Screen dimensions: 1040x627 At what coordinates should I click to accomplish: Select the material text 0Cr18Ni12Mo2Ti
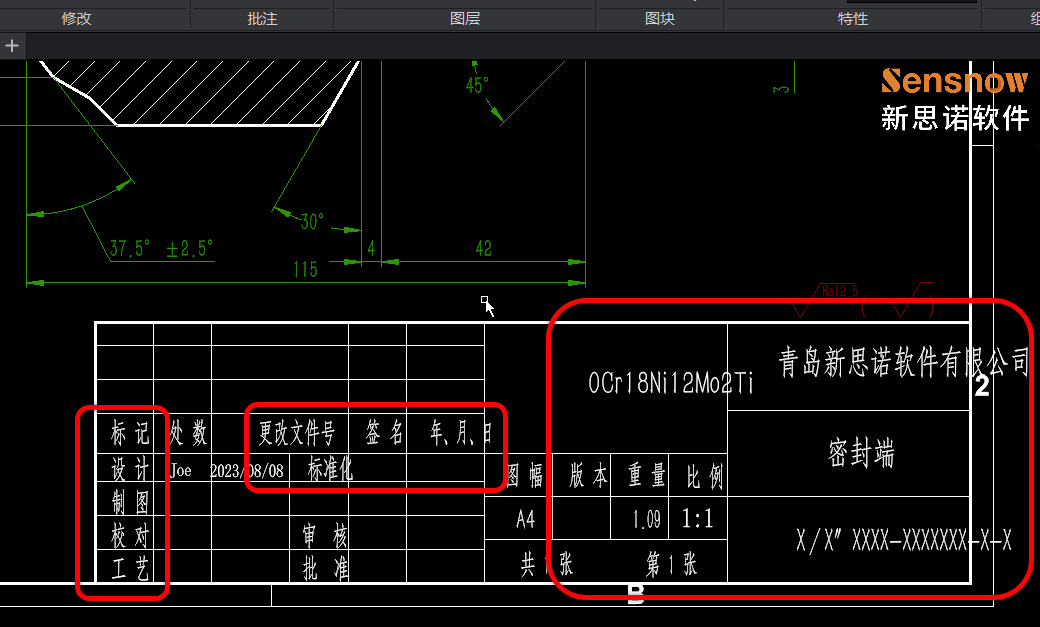point(670,383)
